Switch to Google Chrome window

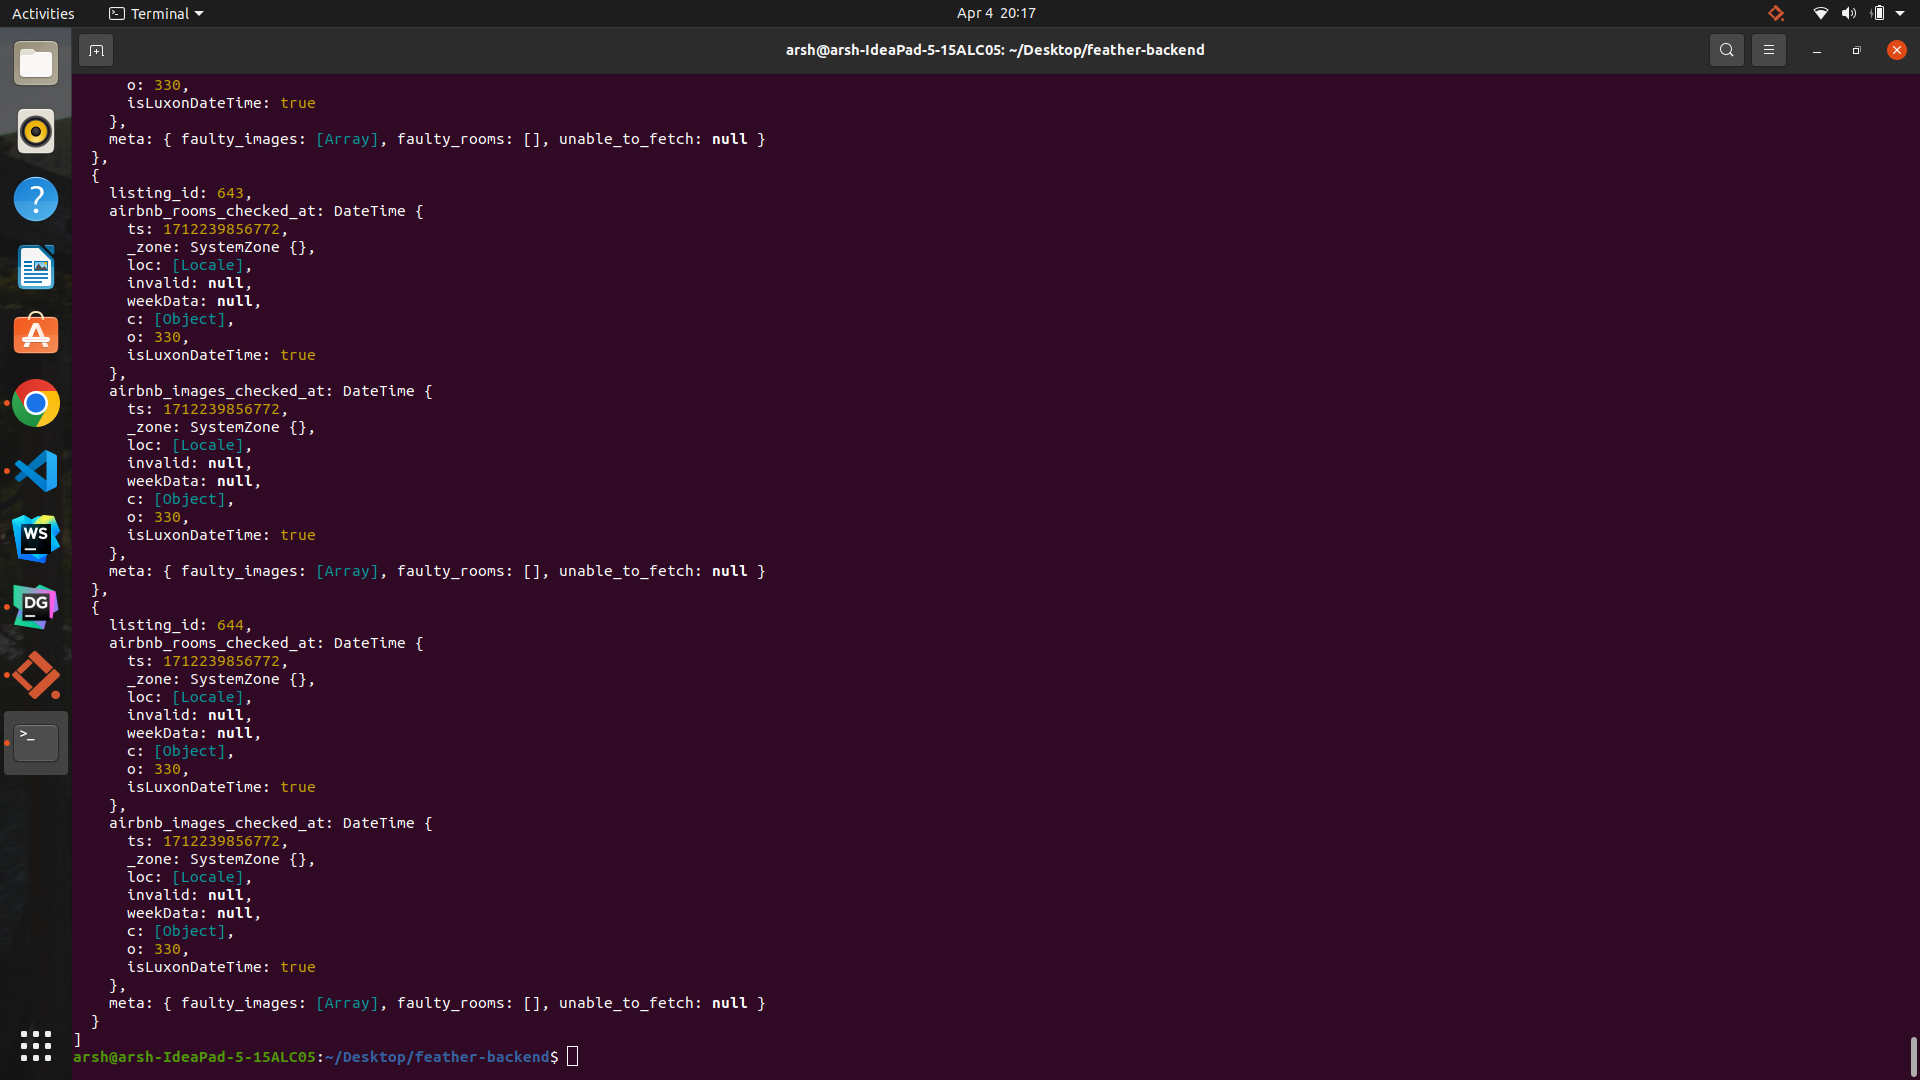pos(36,403)
